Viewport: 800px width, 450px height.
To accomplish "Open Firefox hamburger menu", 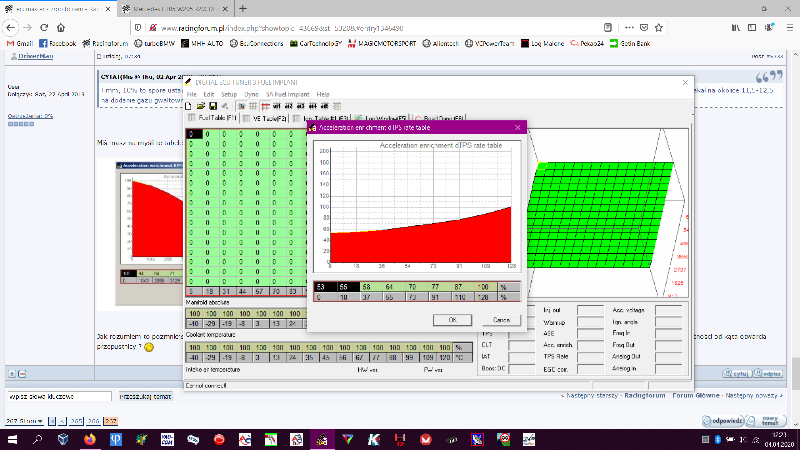I will click(789, 28).
